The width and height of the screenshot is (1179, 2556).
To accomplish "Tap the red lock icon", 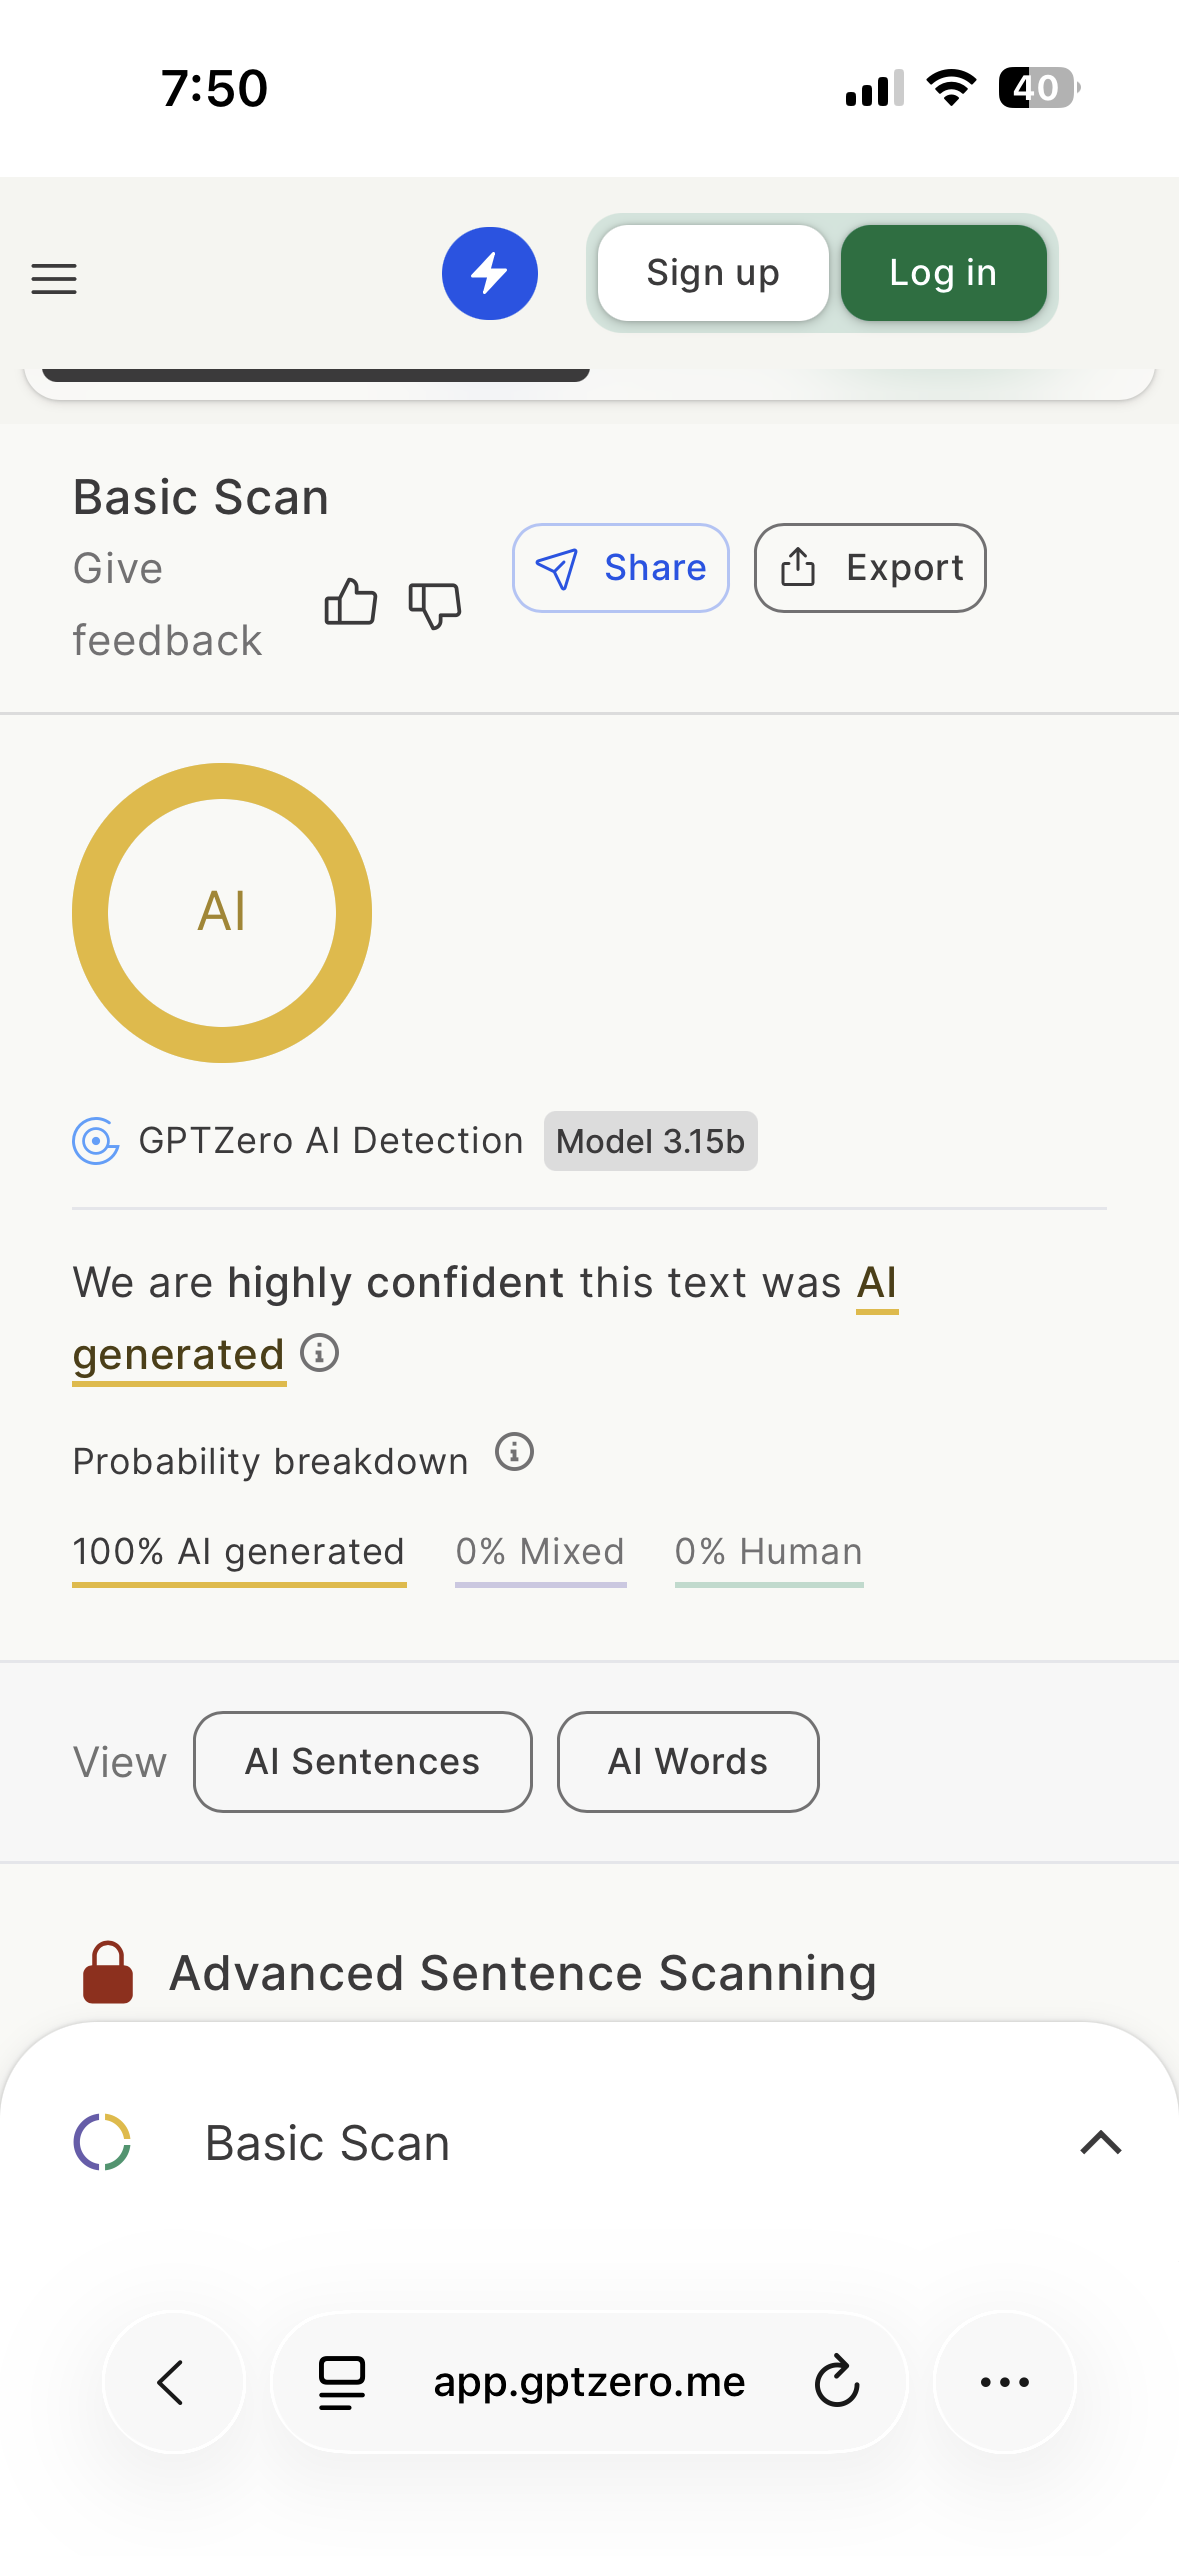I will pyautogui.click(x=108, y=1973).
